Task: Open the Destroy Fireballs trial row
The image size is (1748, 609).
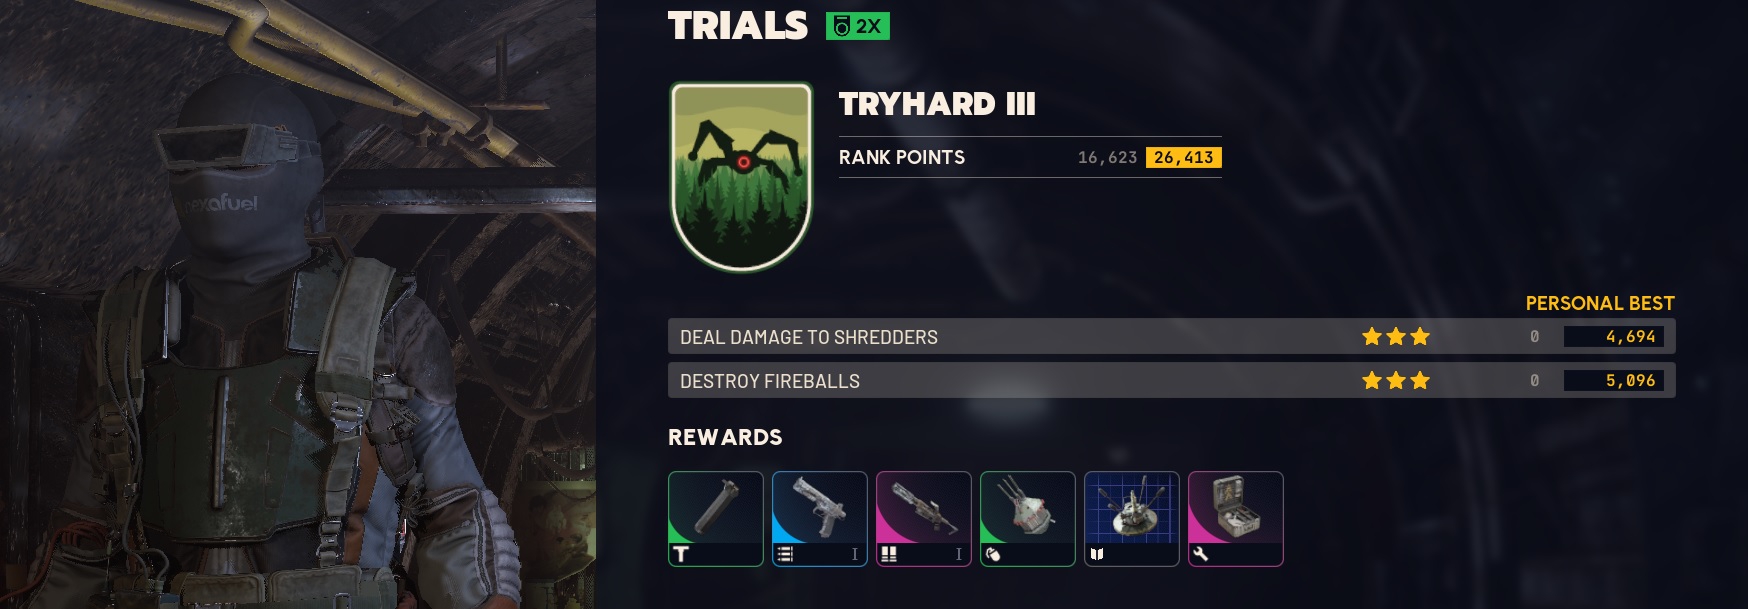Action: 1171,381
